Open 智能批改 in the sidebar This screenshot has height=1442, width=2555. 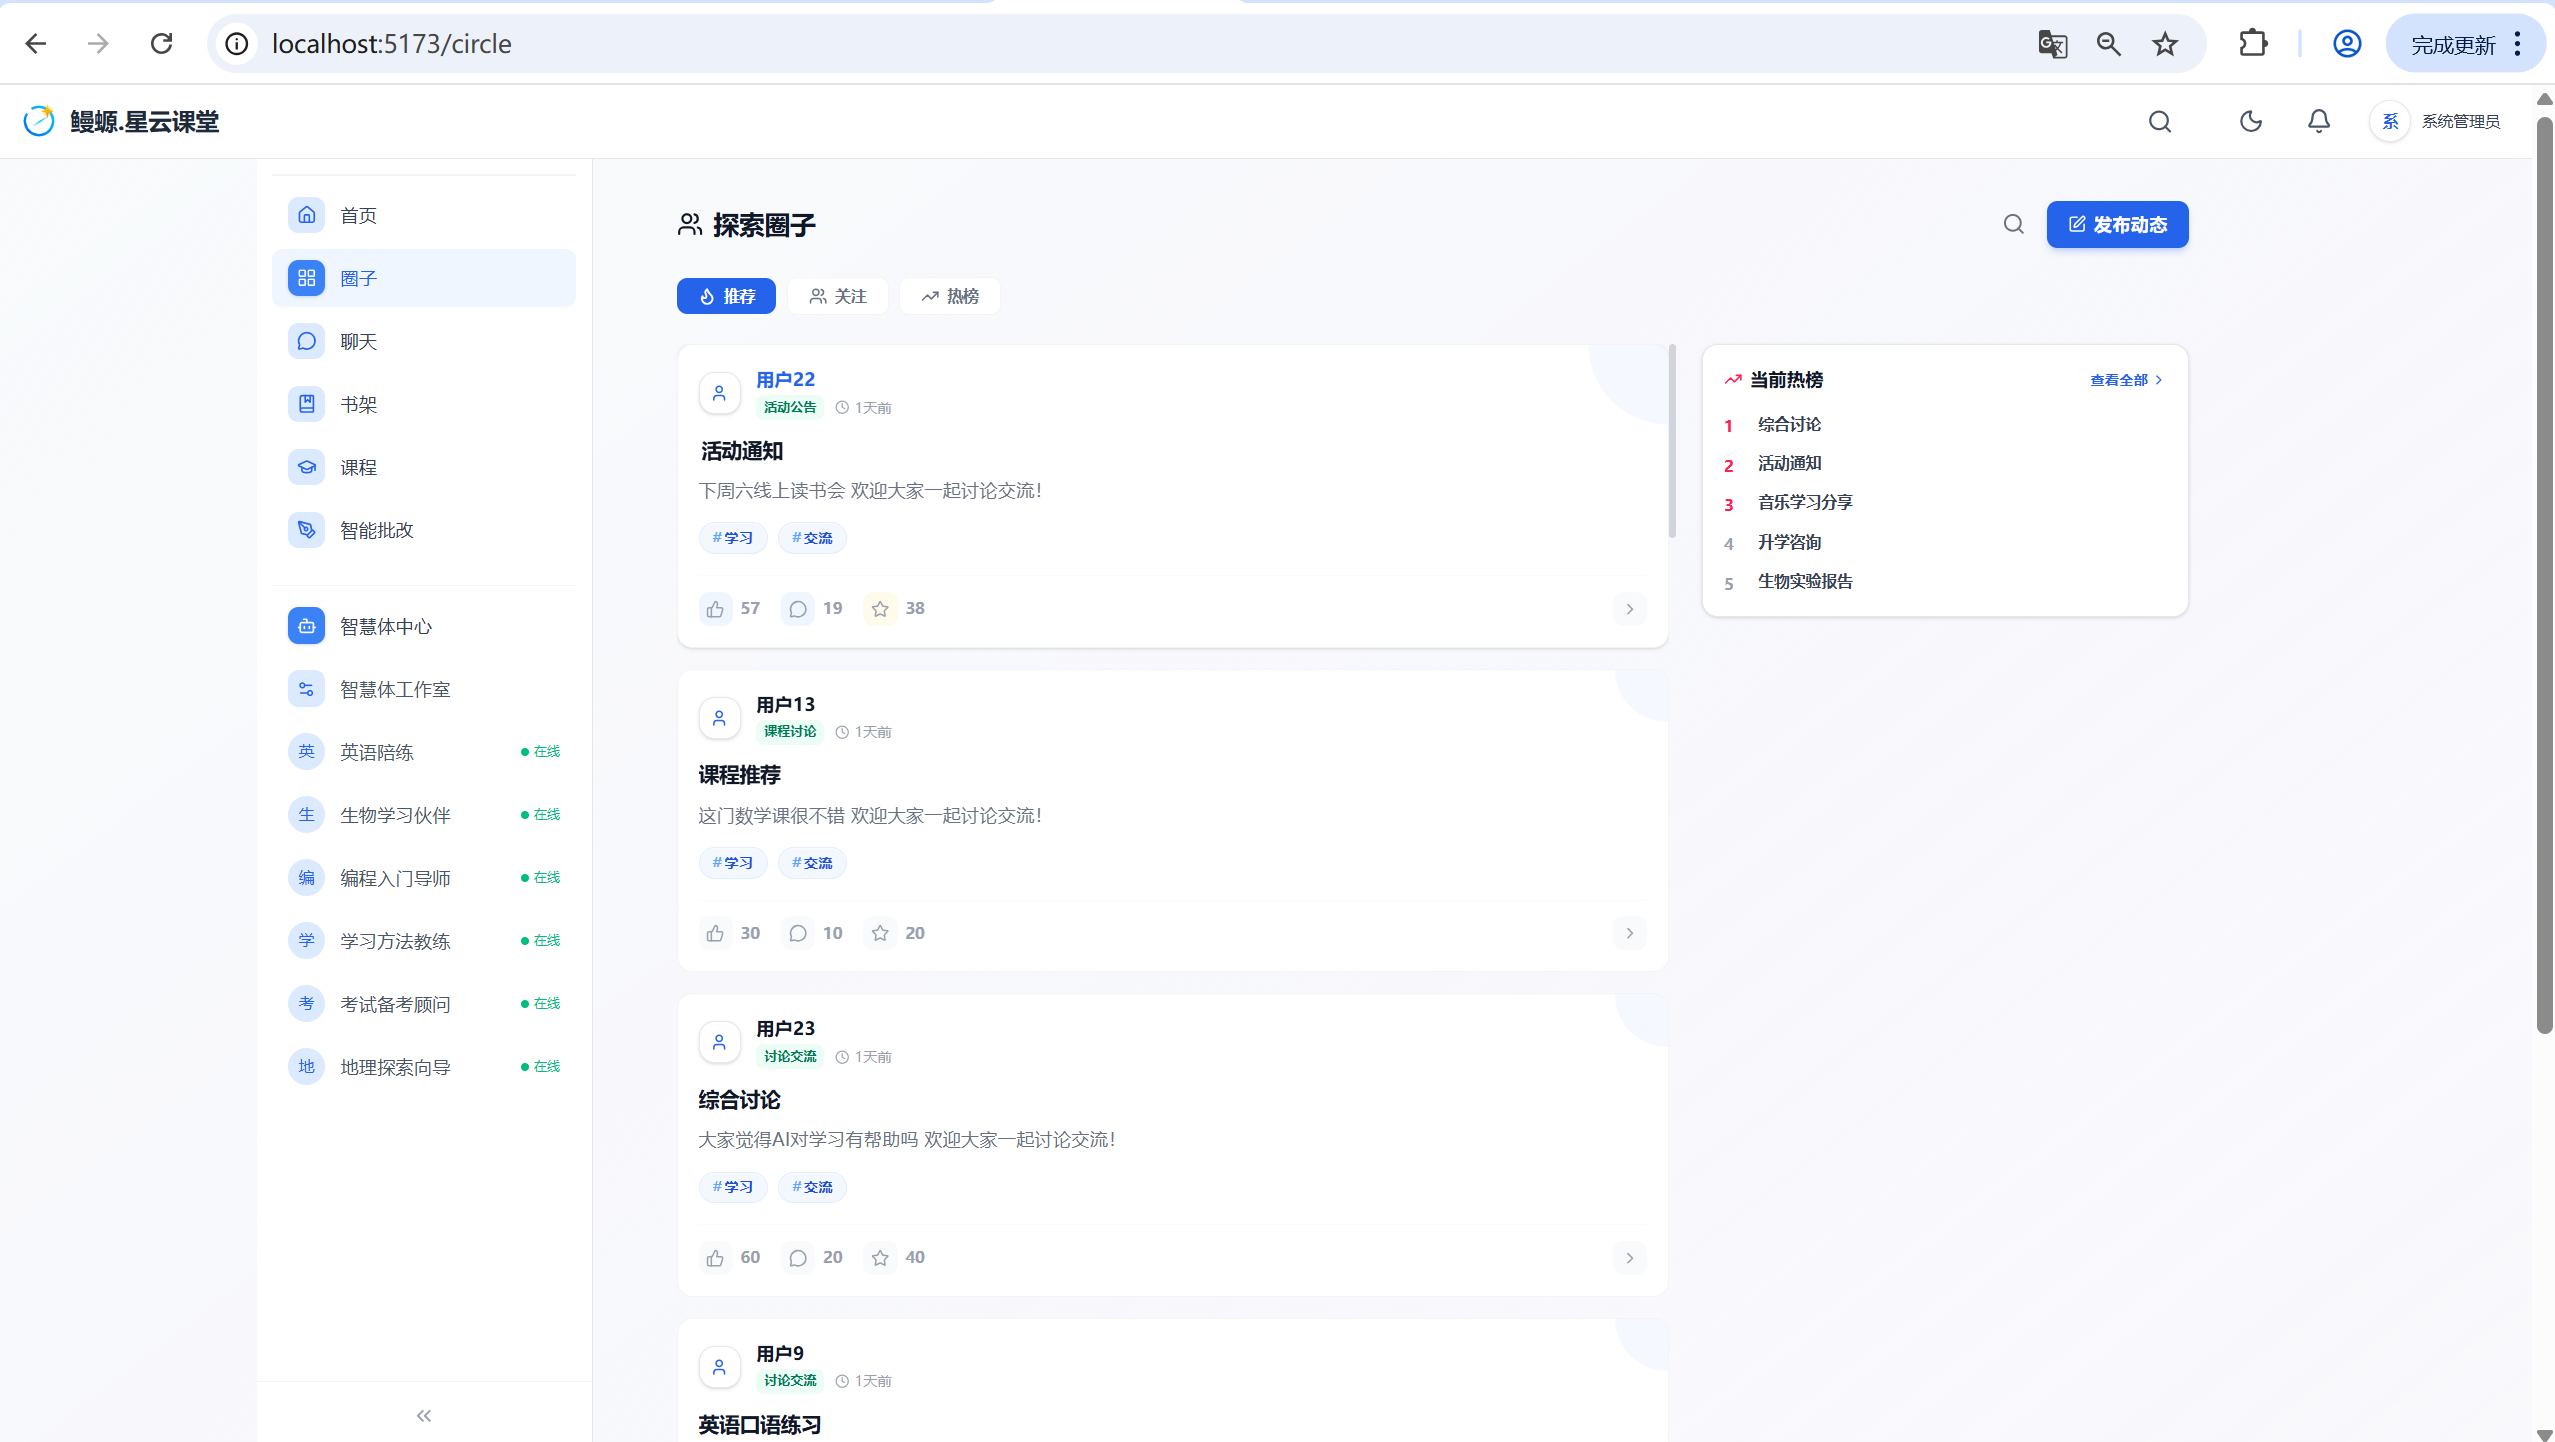click(424, 530)
